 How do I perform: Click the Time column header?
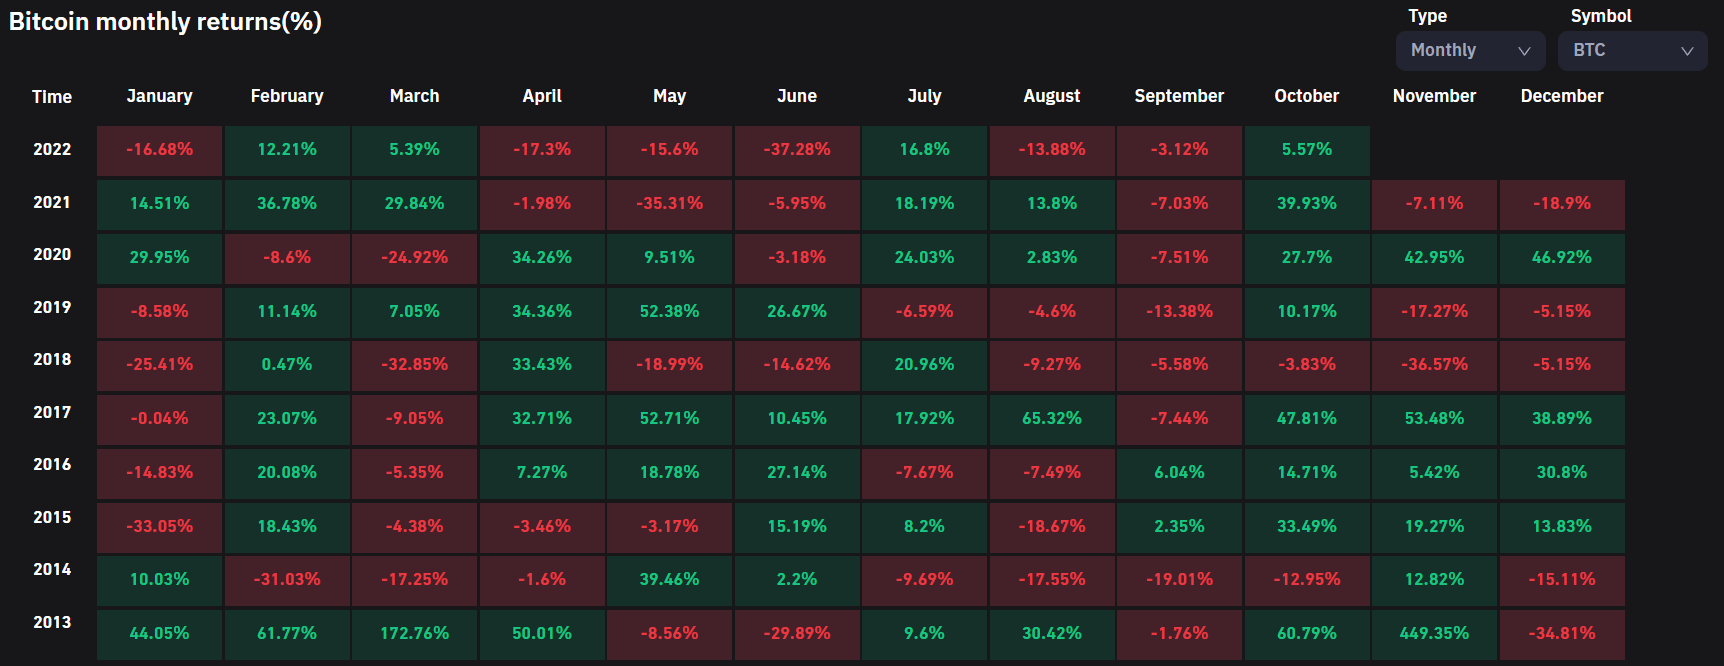tap(52, 97)
